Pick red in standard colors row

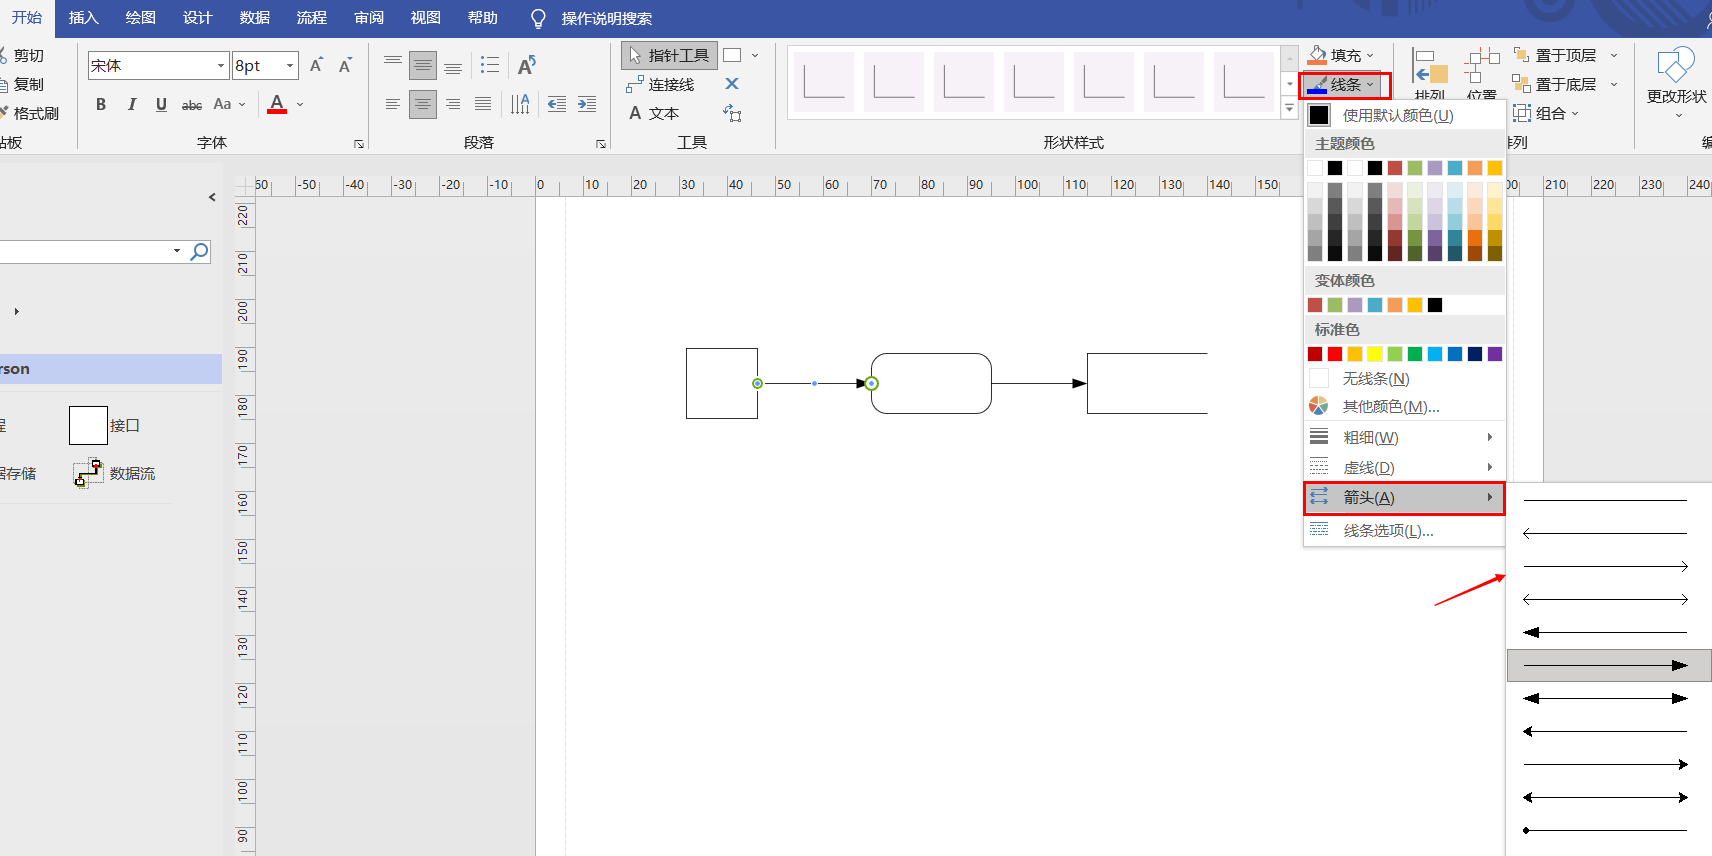(1335, 354)
